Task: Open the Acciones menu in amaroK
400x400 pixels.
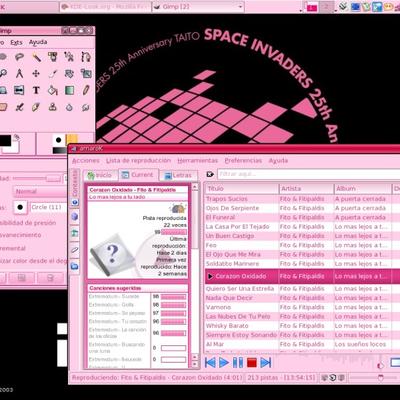Action: (86, 161)
